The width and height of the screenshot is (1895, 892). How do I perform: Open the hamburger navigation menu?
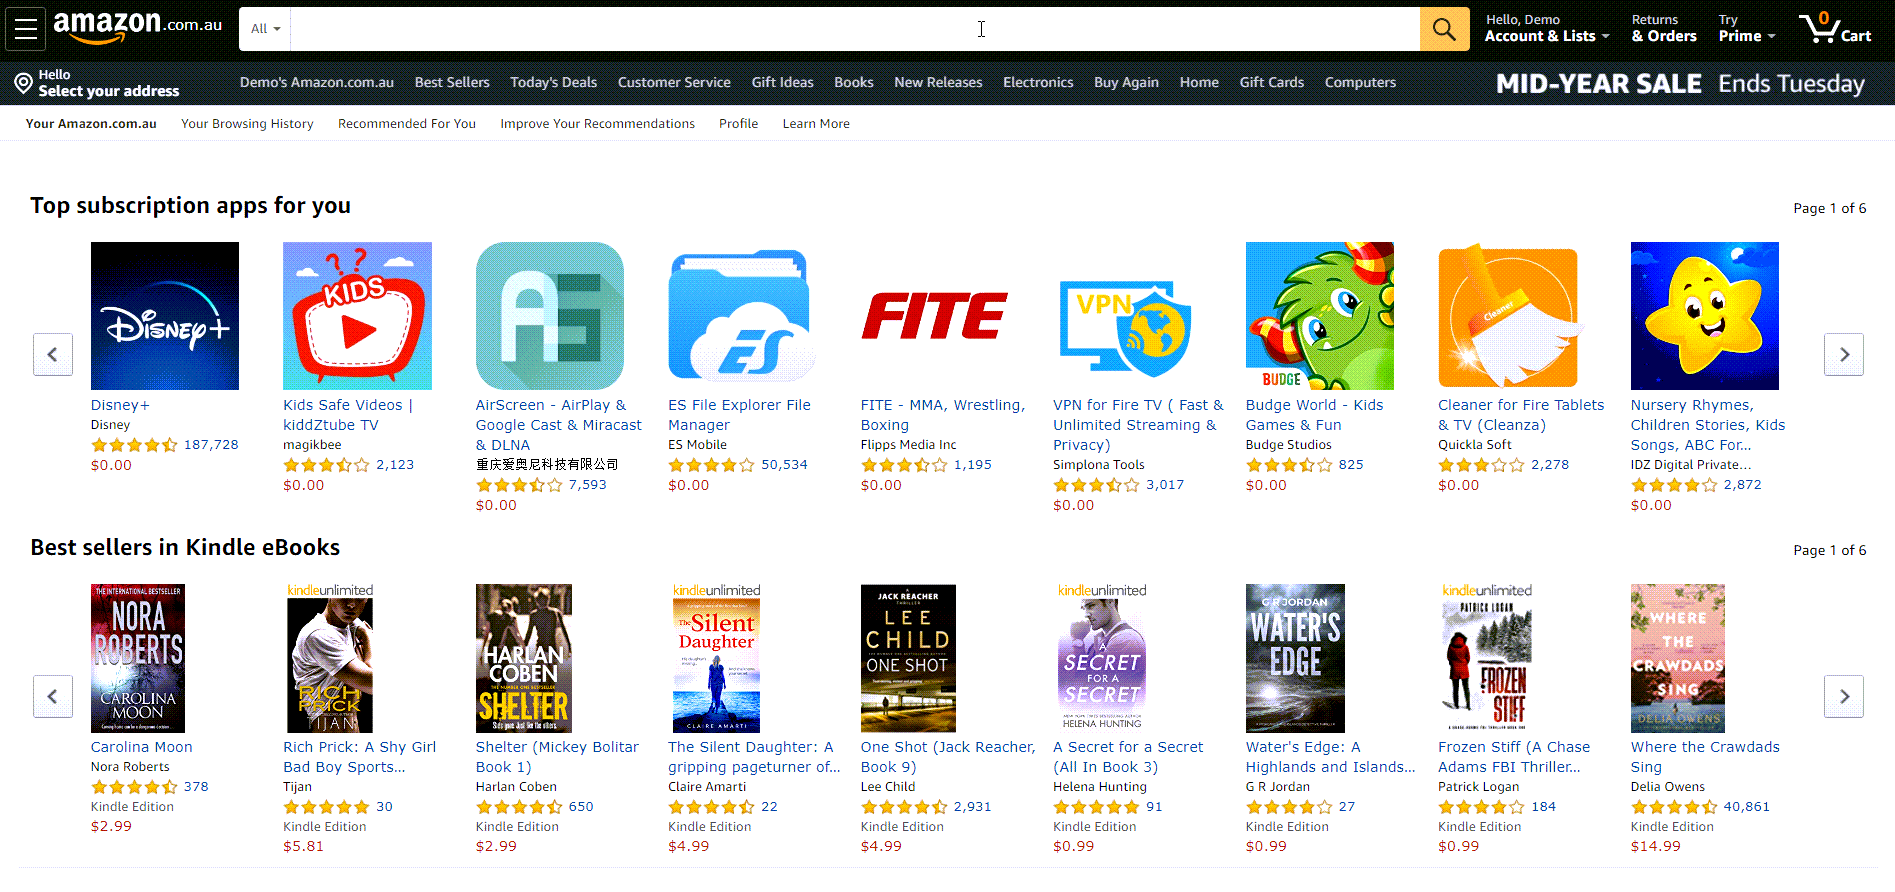[26, 29]
